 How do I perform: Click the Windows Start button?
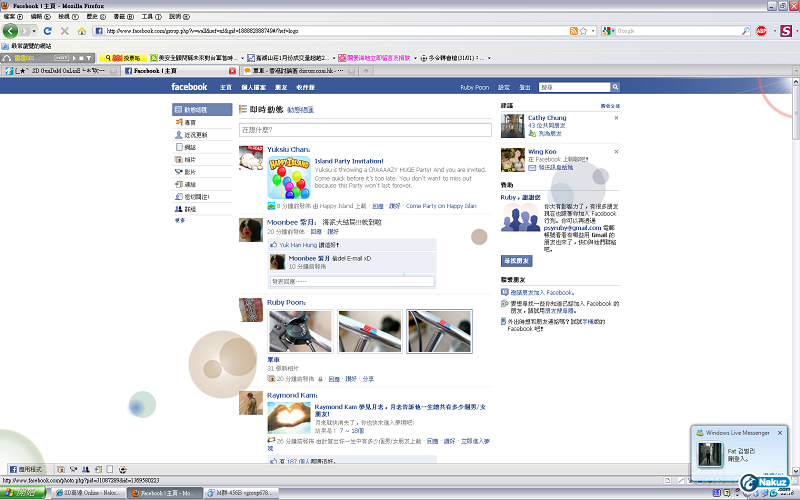[23, 493]
